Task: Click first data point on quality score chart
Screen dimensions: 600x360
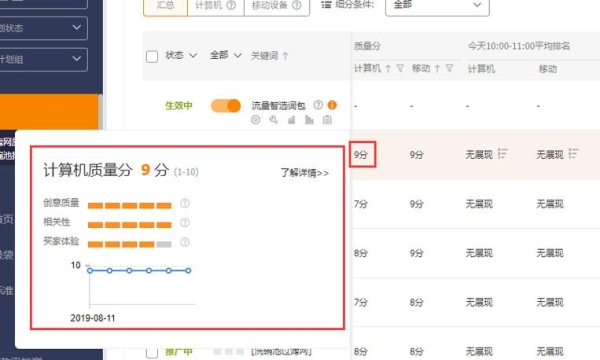Action: point(90,270)
